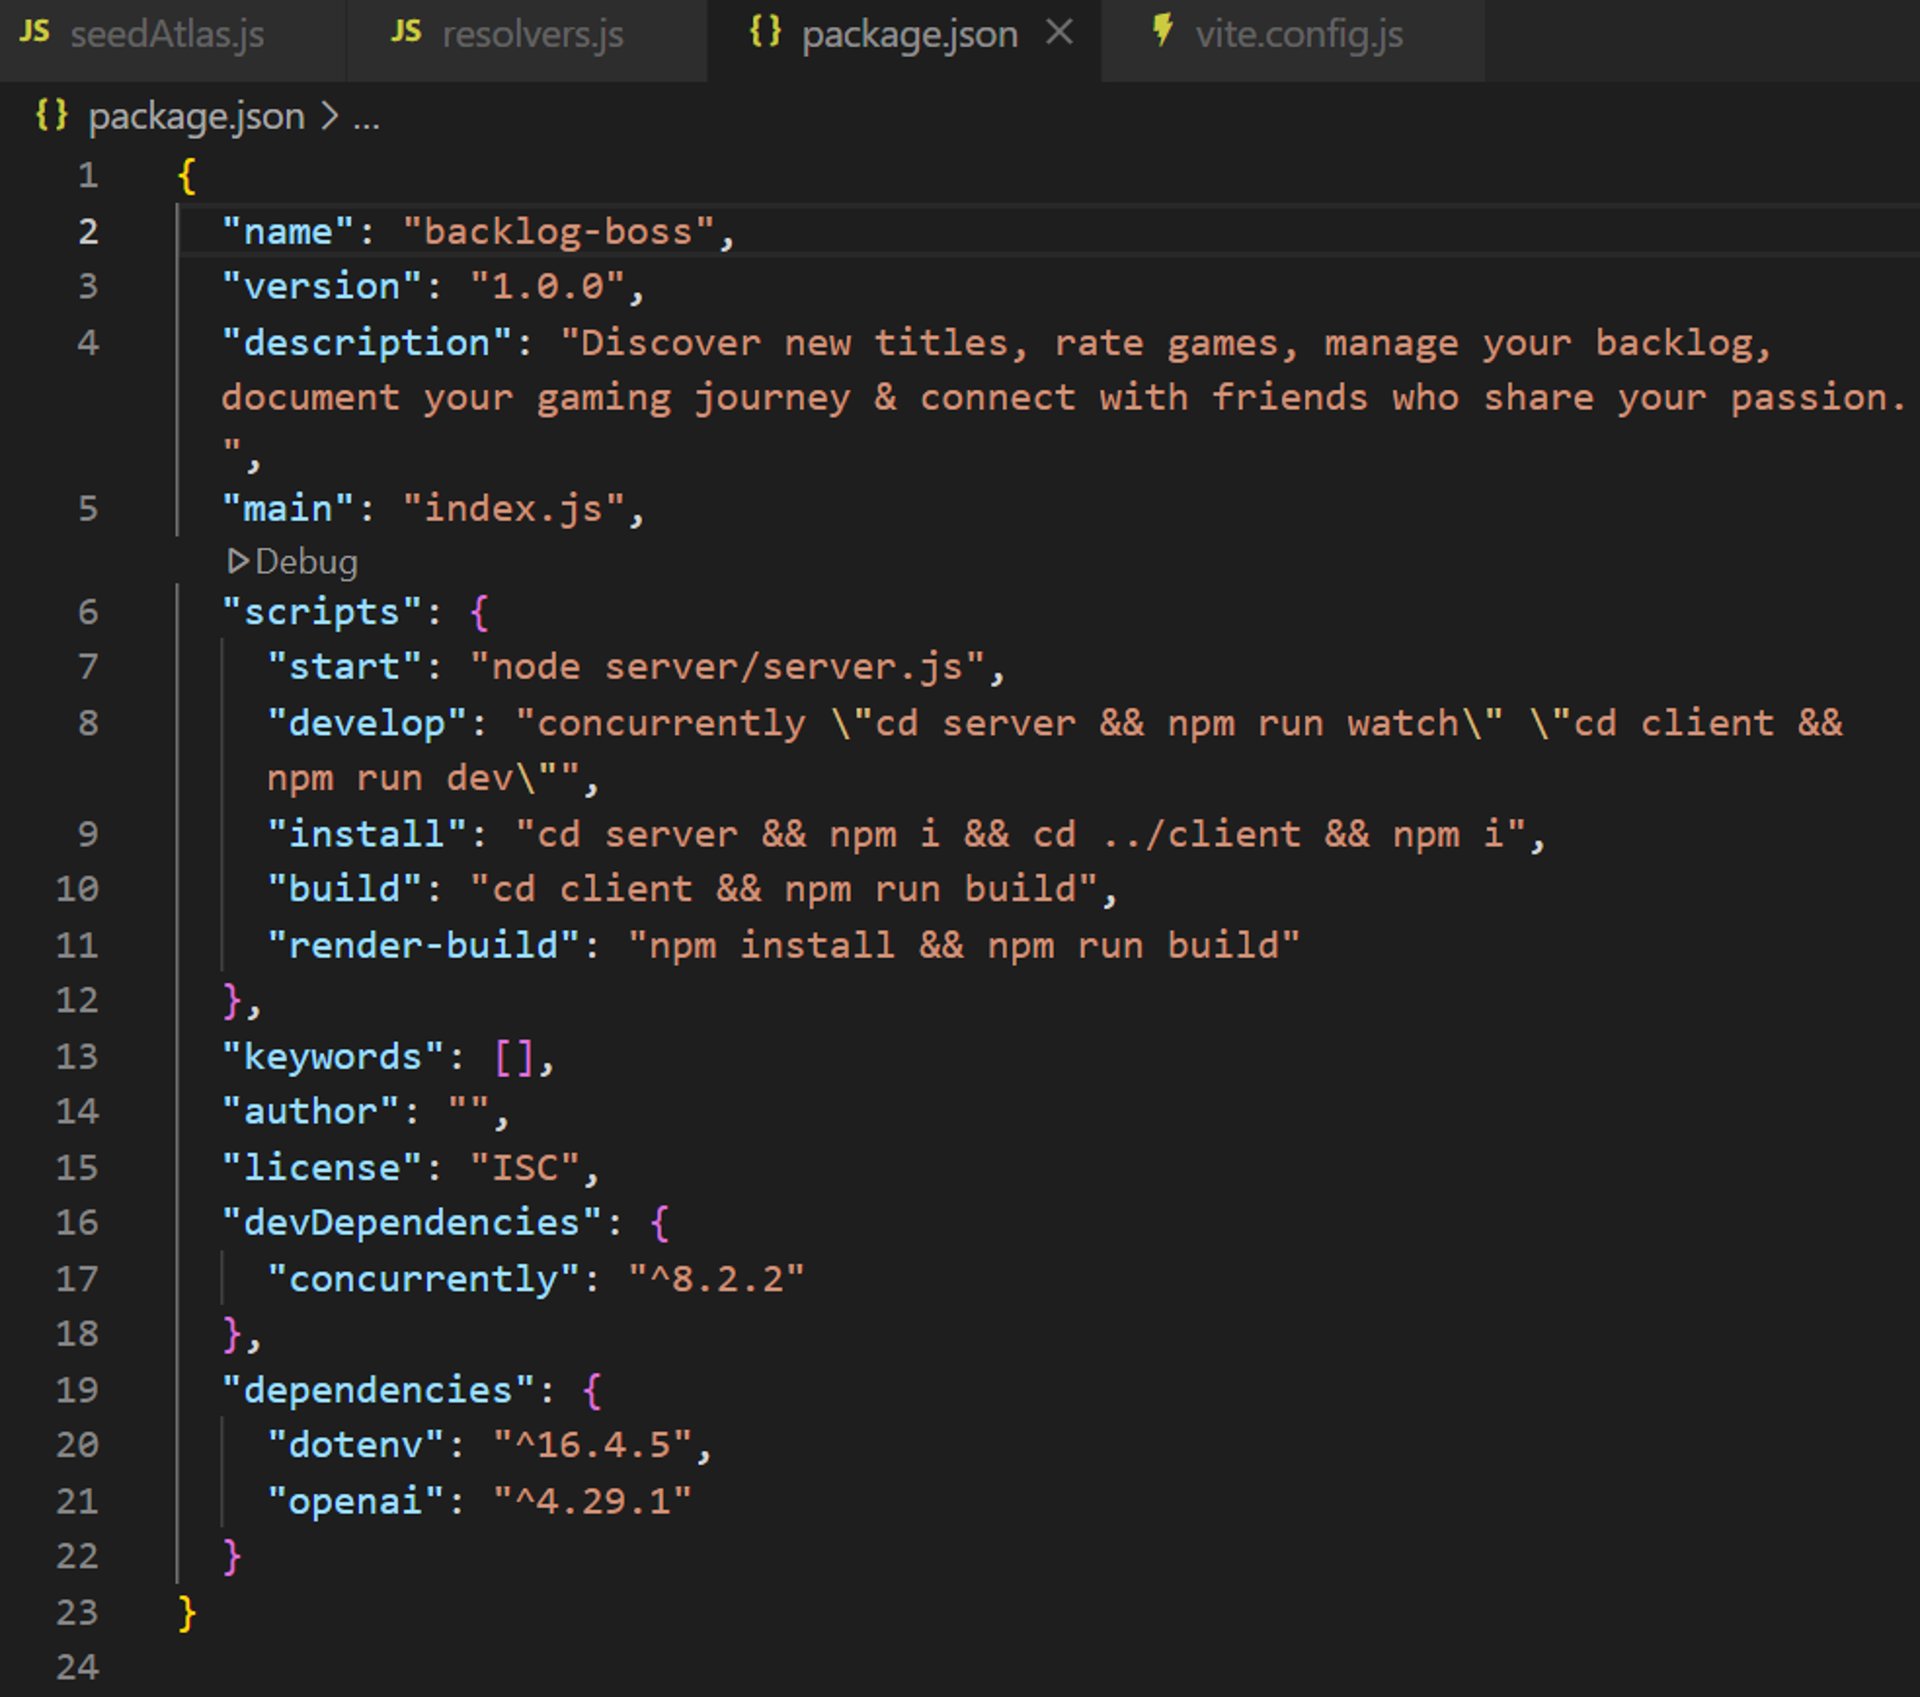Click the opening brace of dependencies object
This screenshot has height=1697, width=1920.
tap(592, 1390)
